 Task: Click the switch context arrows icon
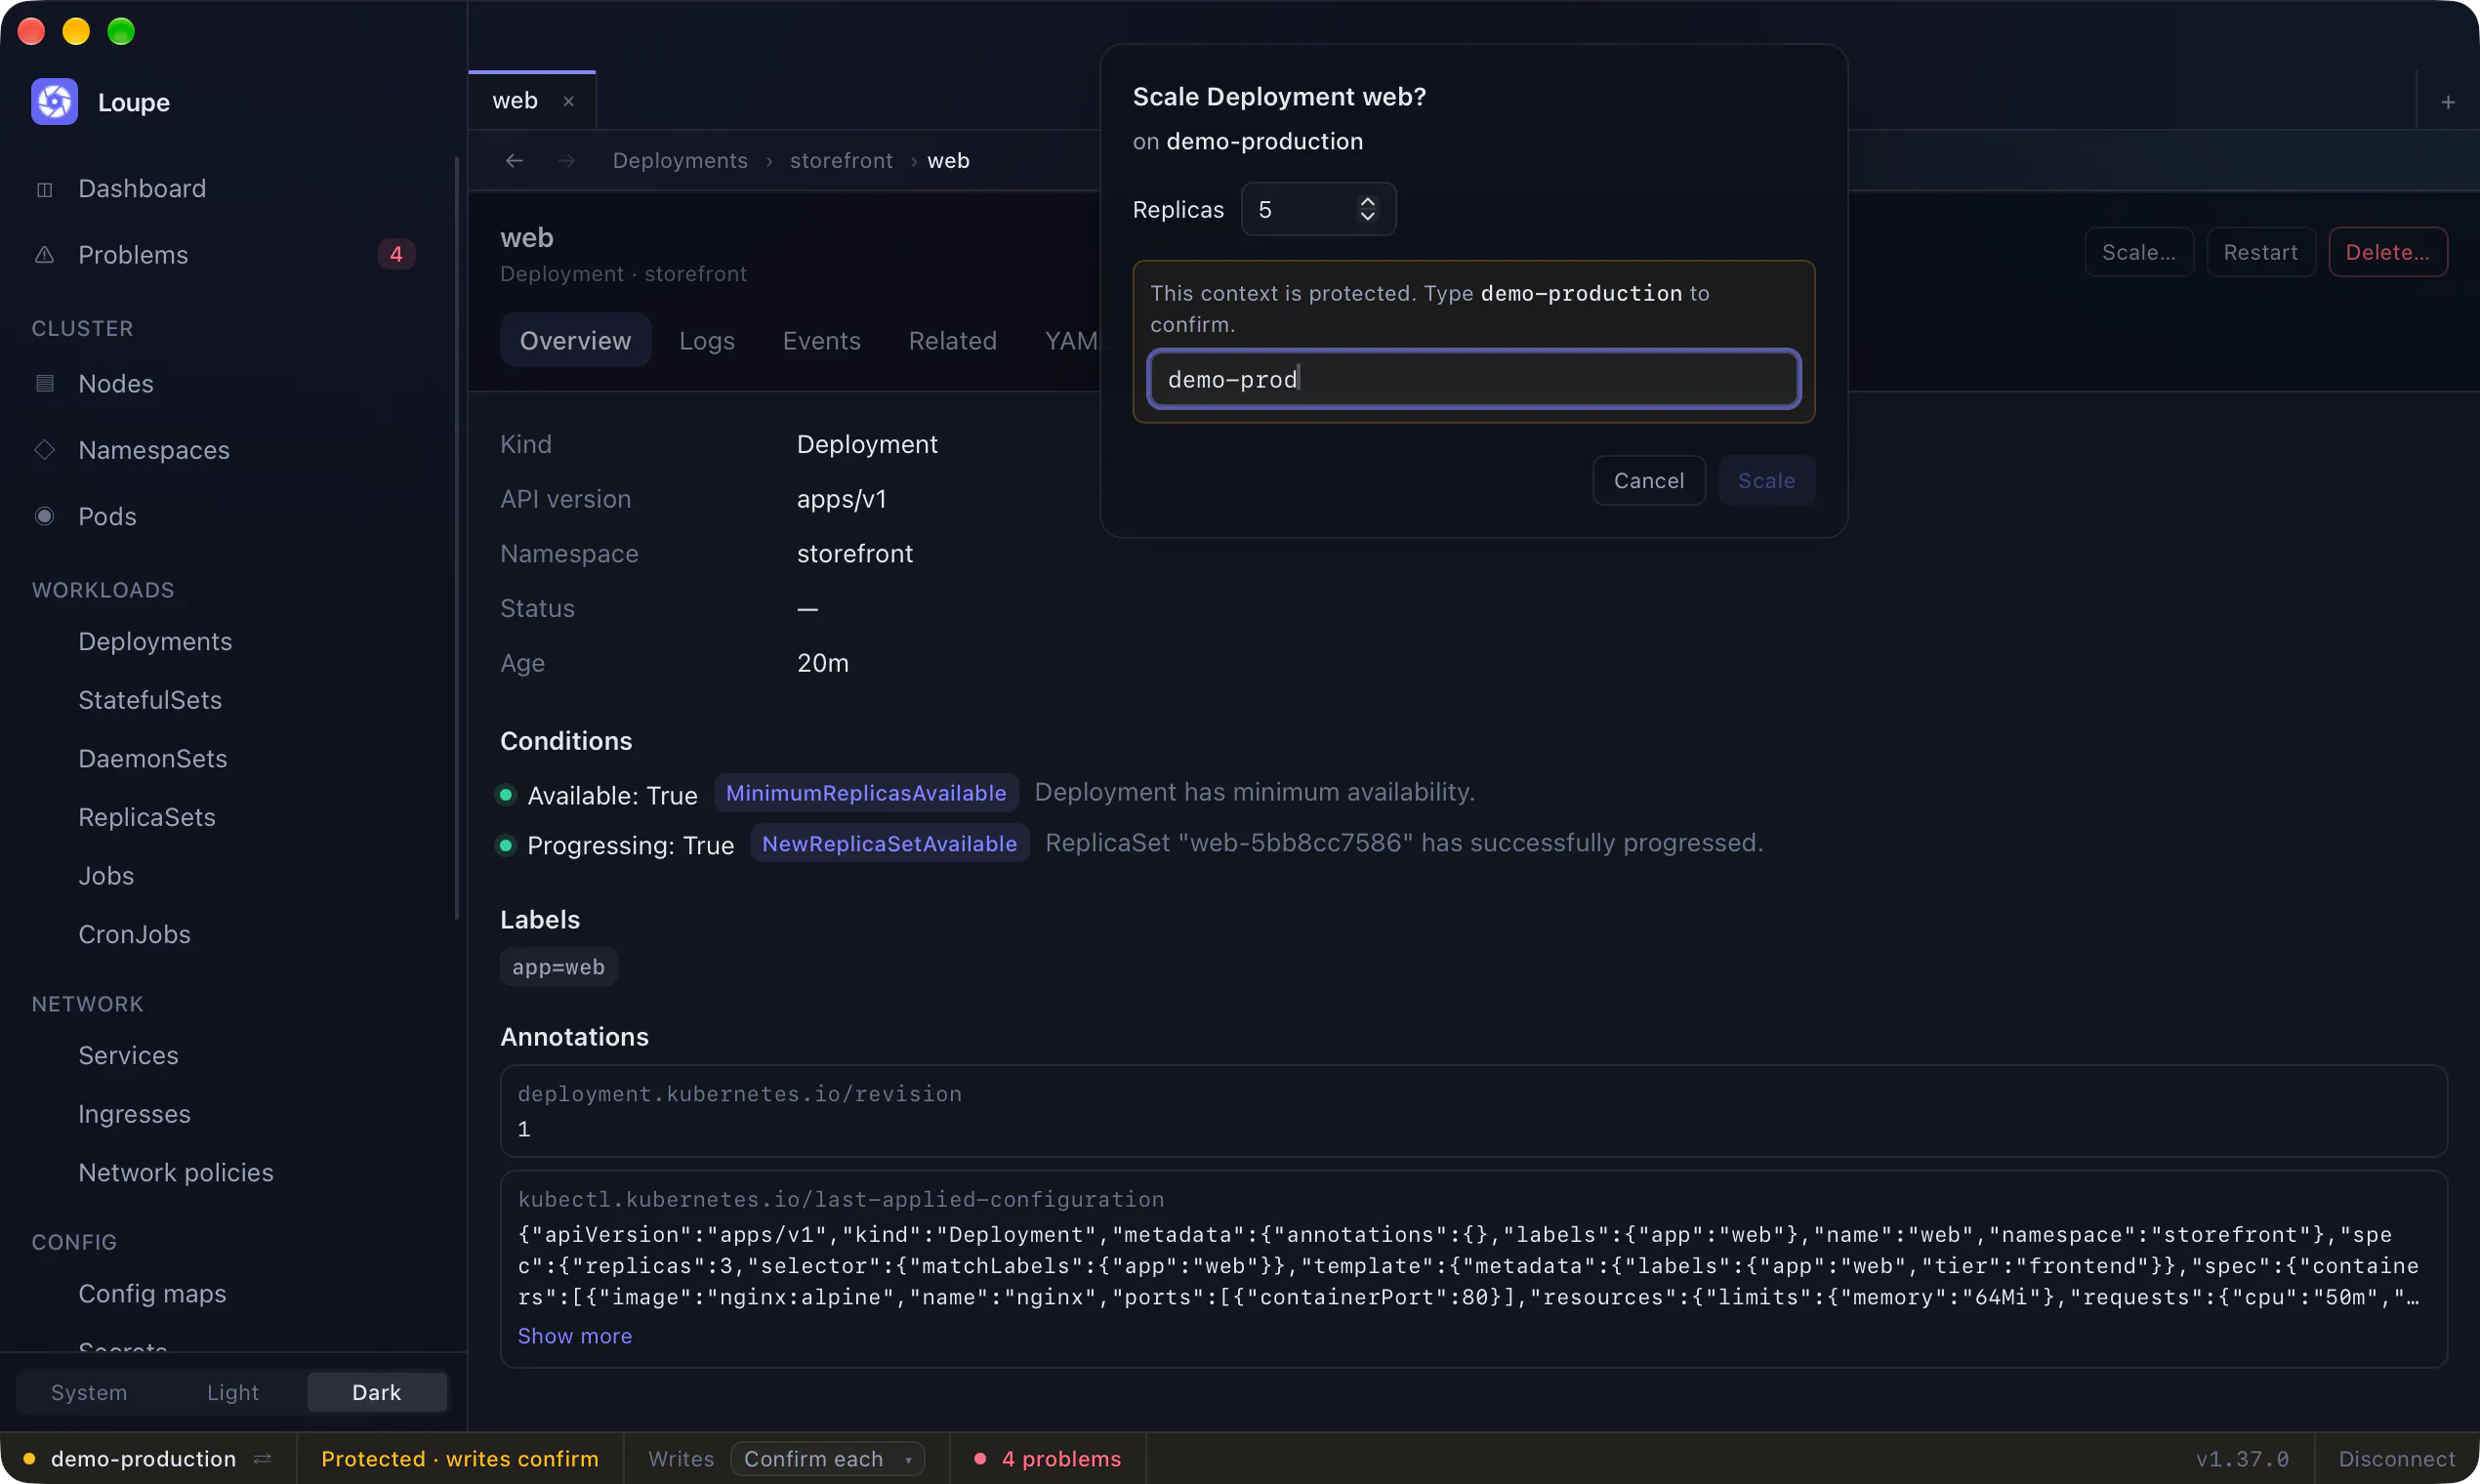click(263, 1459)
